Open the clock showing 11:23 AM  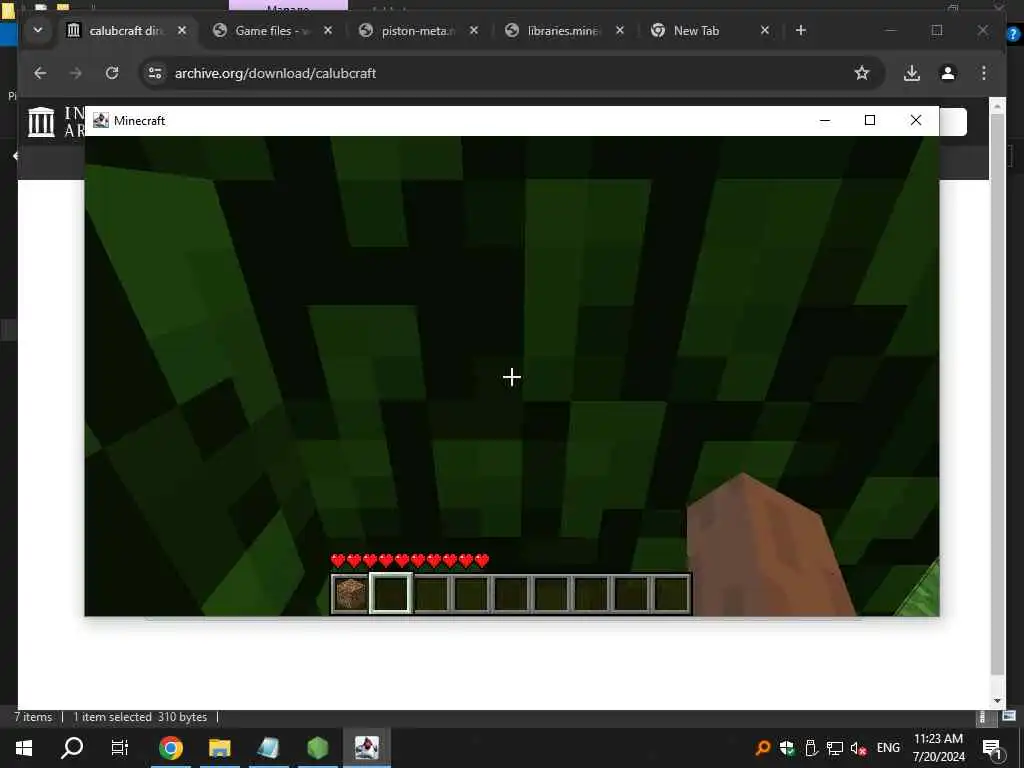click(x=938, y=748)
